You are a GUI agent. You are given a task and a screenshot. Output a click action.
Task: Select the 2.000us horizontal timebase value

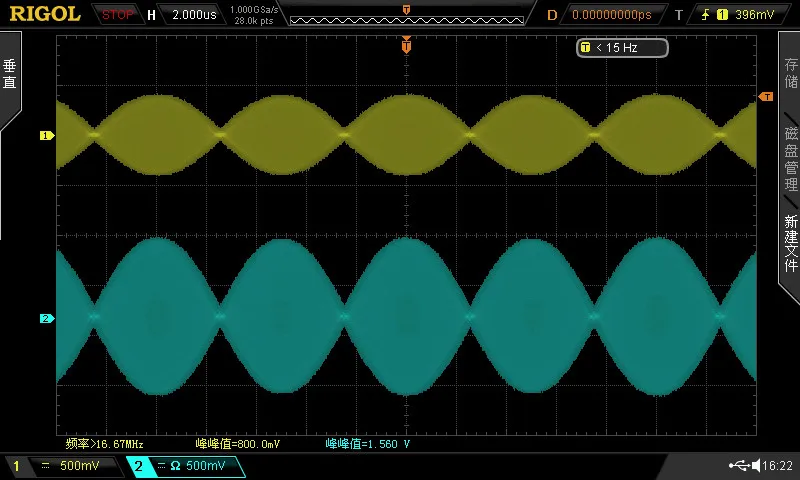tap(194, 15)
